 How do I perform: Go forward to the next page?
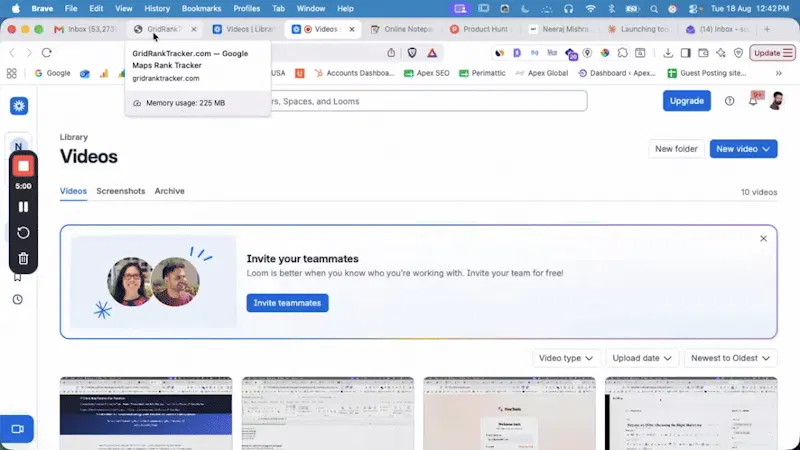(x=29, y=53)
